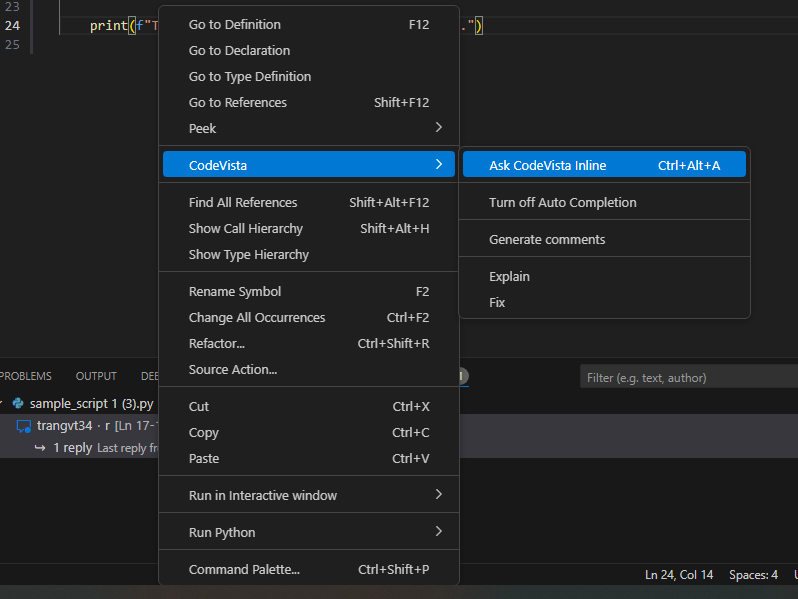The image size is (798, 599).
Task: Select Ask CodeVista Inline
Action: (x=604, y=165)
